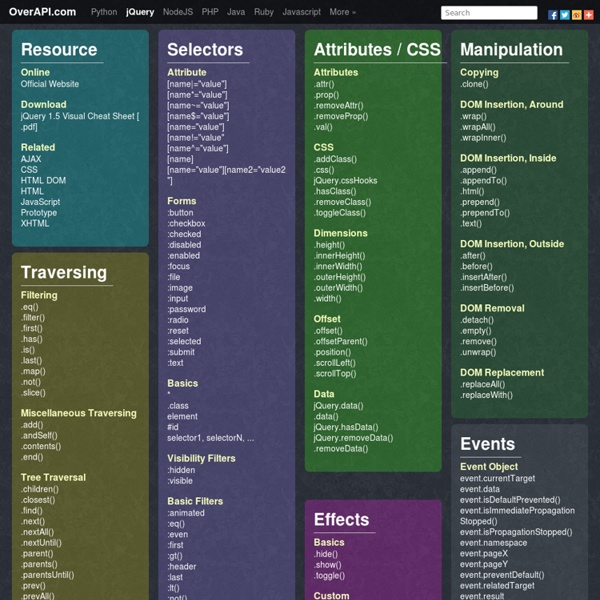
Task: Select the jQuery tab
Action: [x=140, y=12]
